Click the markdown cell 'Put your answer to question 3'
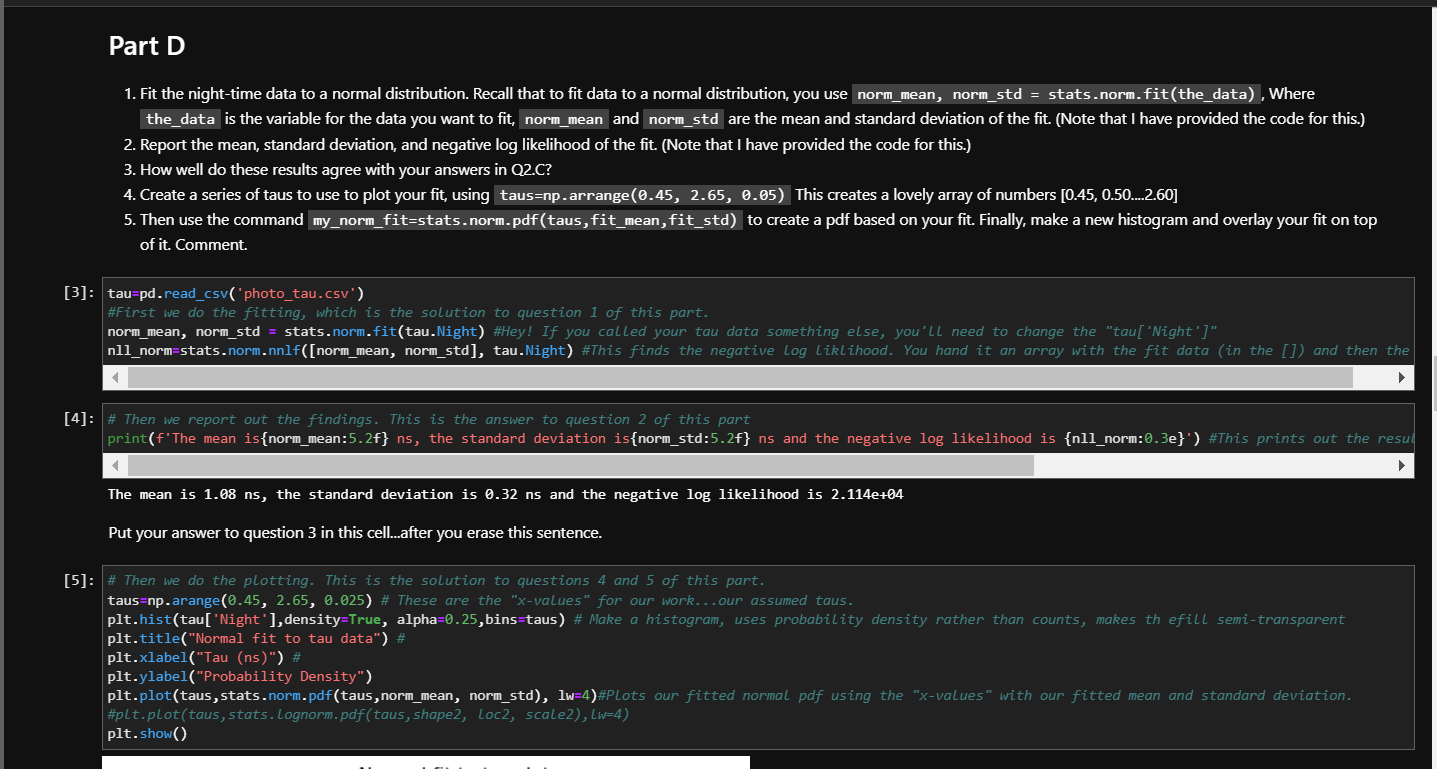The width and height of the screenshot is (1437, 769). pos(355,533)
